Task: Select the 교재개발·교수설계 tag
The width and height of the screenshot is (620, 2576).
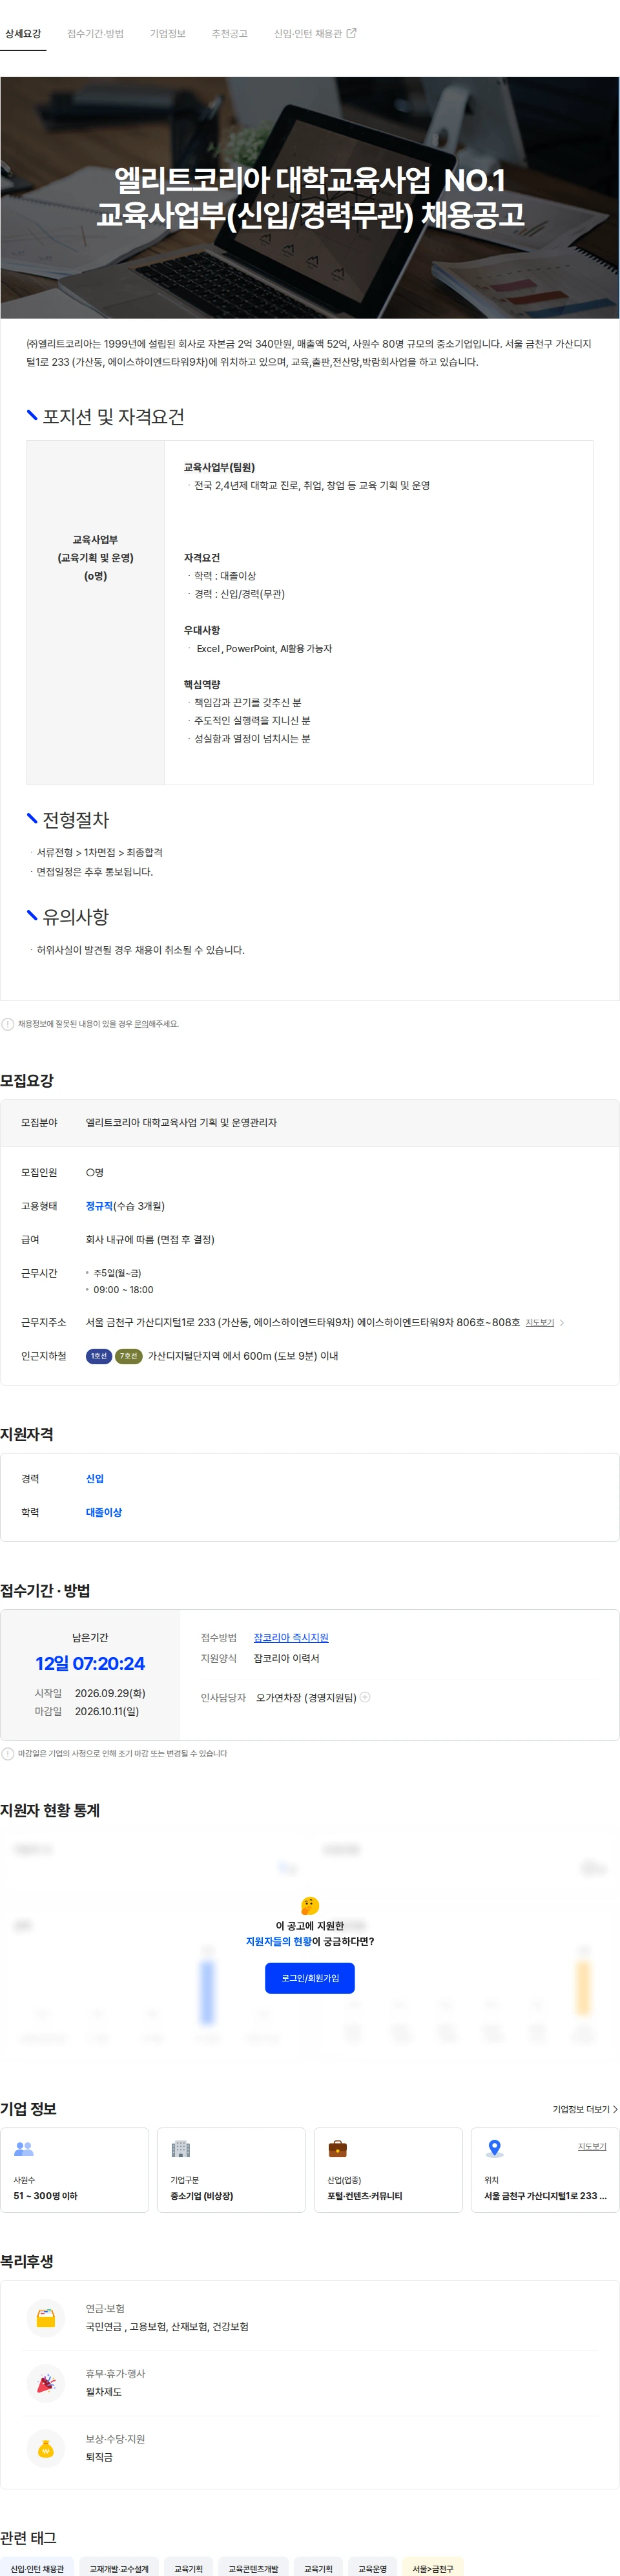Action: point(119,2567)
